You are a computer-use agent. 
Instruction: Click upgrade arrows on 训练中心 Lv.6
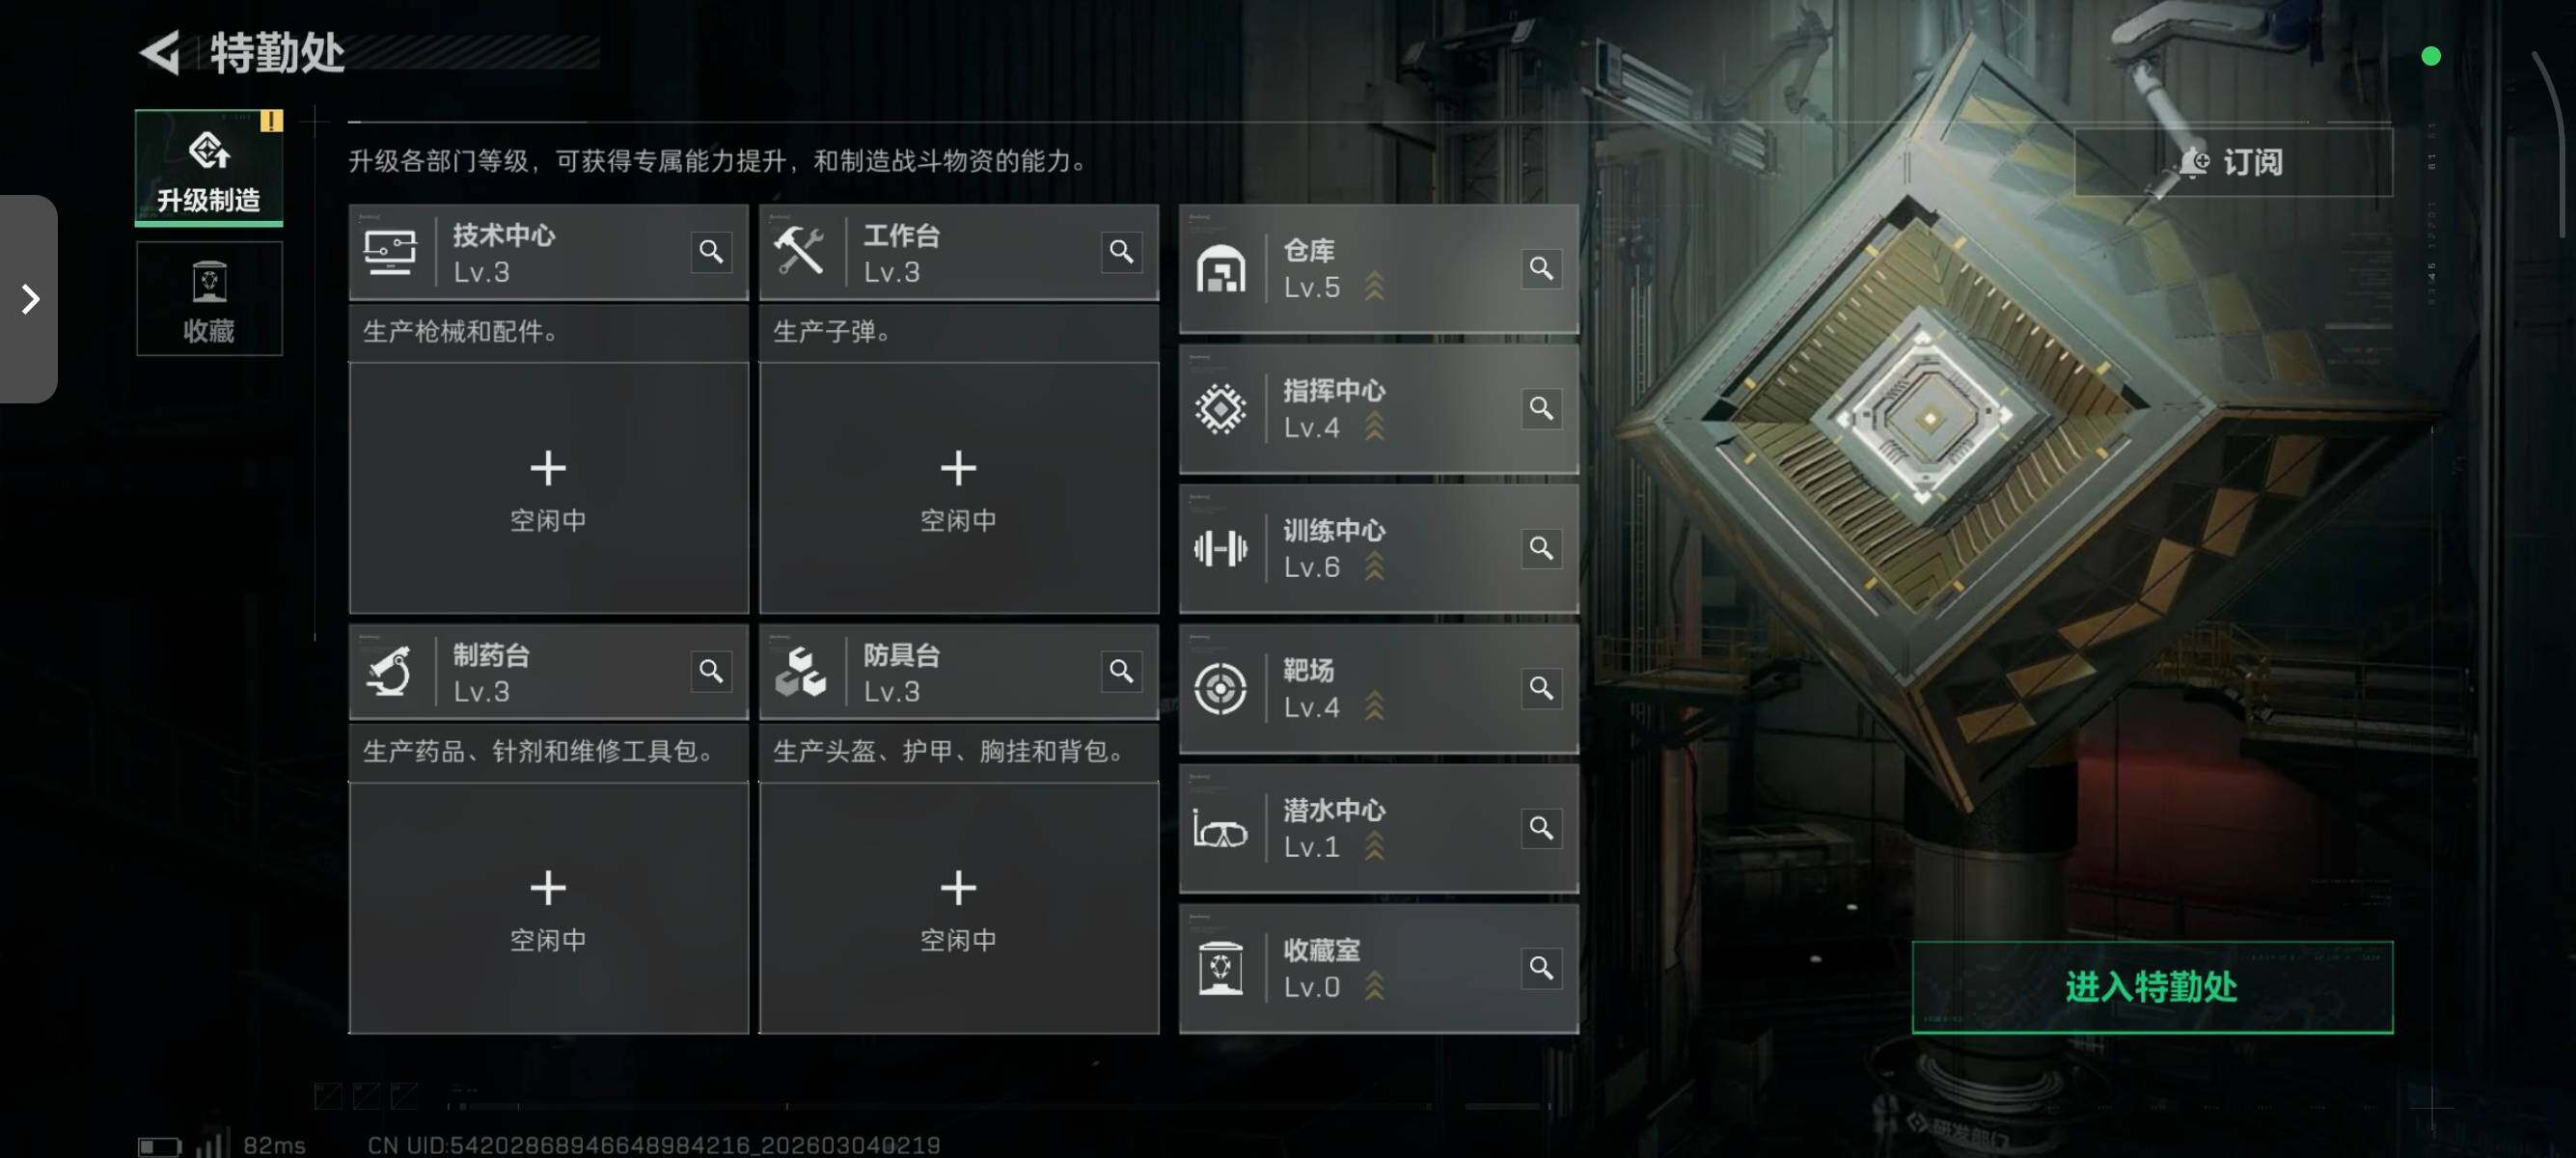[1375, 566]
